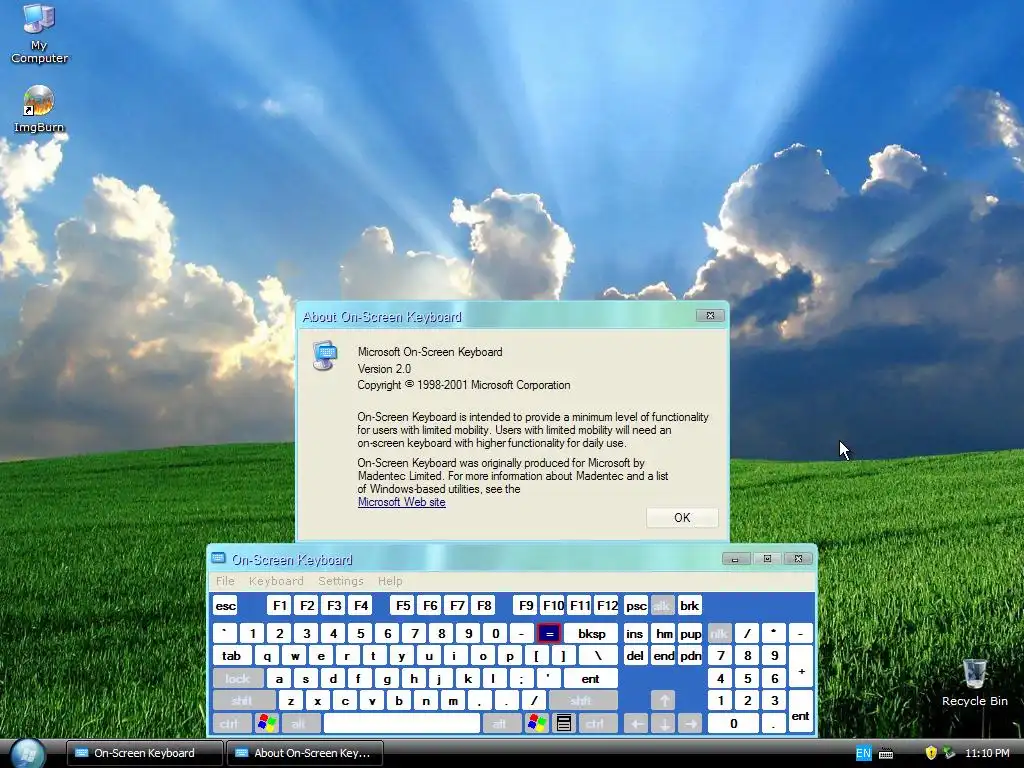The image size is (1024, 768).
Task: Click the network tray icon beside clock
Action: click(949, 753)
